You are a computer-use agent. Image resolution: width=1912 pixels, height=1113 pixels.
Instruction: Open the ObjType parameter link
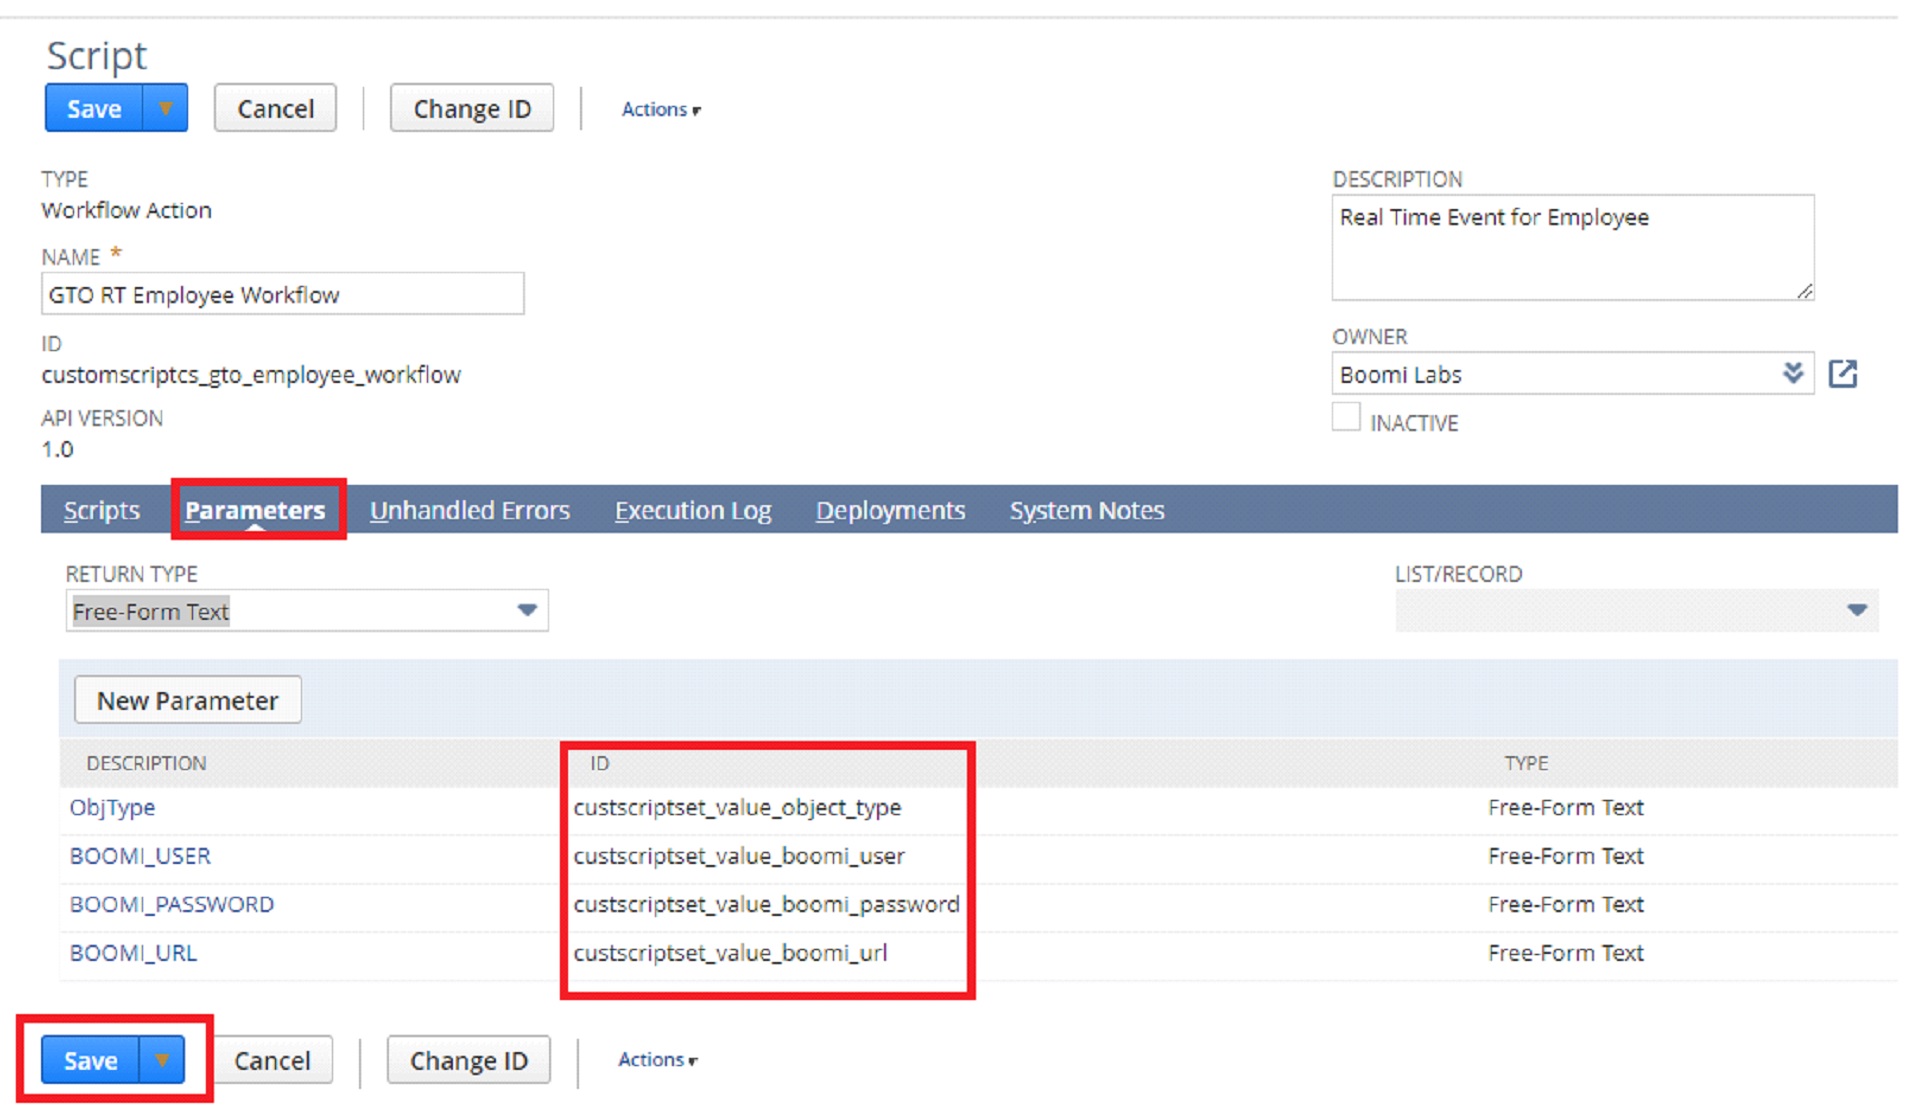[112, 807]
